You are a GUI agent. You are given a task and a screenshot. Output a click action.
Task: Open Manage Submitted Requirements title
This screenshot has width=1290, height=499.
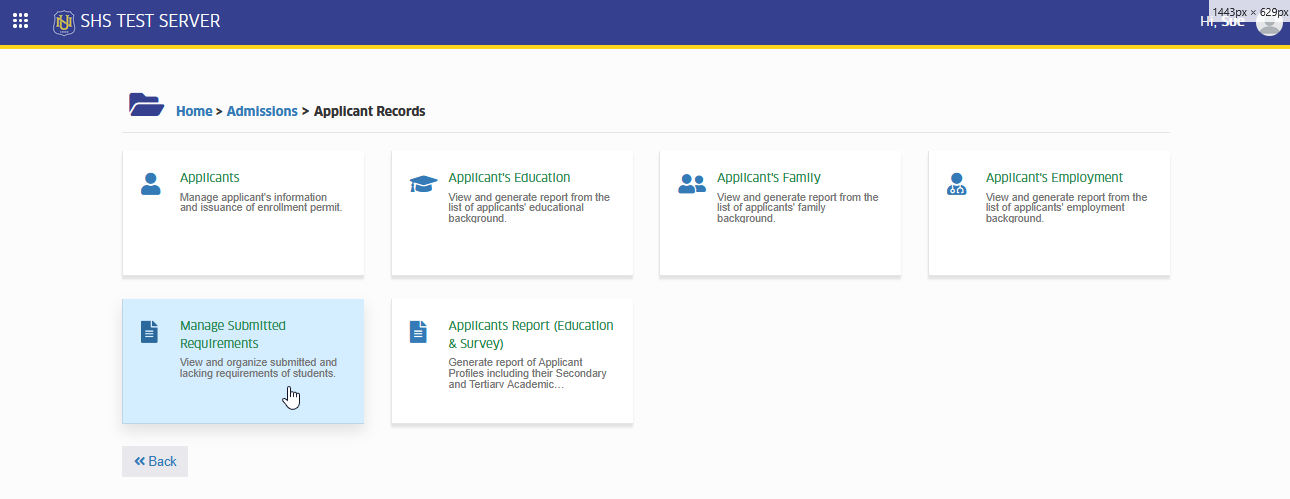[x=232, y=334]
